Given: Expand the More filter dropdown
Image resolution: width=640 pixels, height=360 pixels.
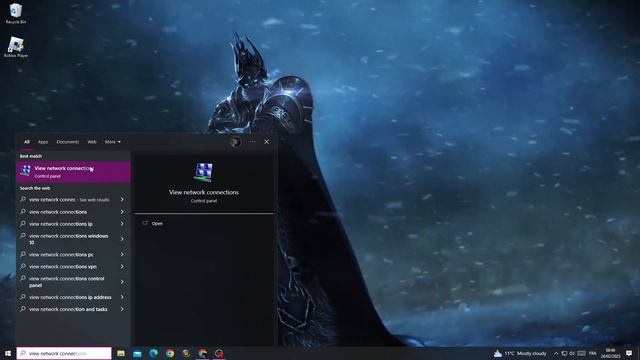Looking at the screenshot, I should (x=113, y=142).
